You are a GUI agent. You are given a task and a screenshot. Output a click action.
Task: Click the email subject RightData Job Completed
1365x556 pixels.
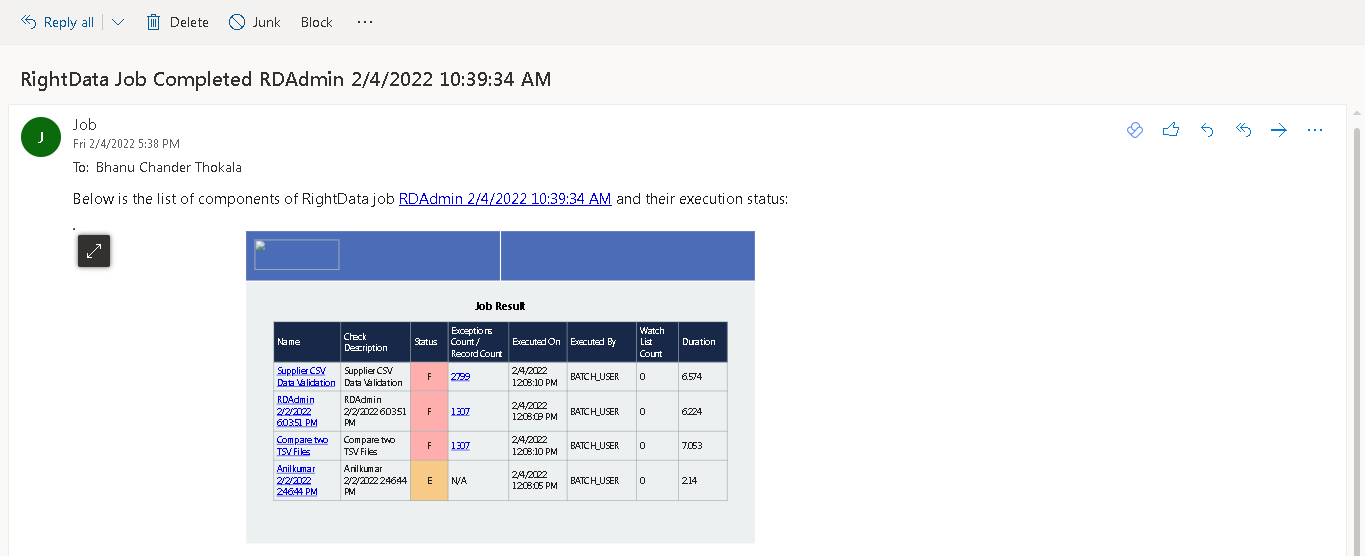(x=286, y=79)
